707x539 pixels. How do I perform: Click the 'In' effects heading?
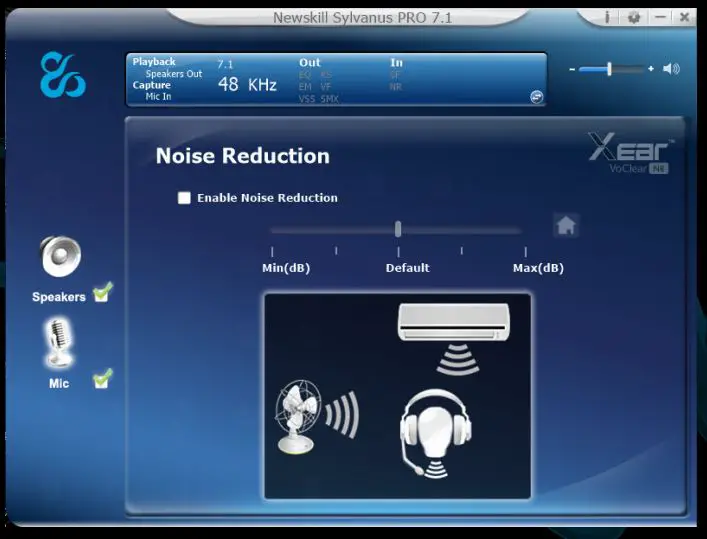[x=396, y=63]
